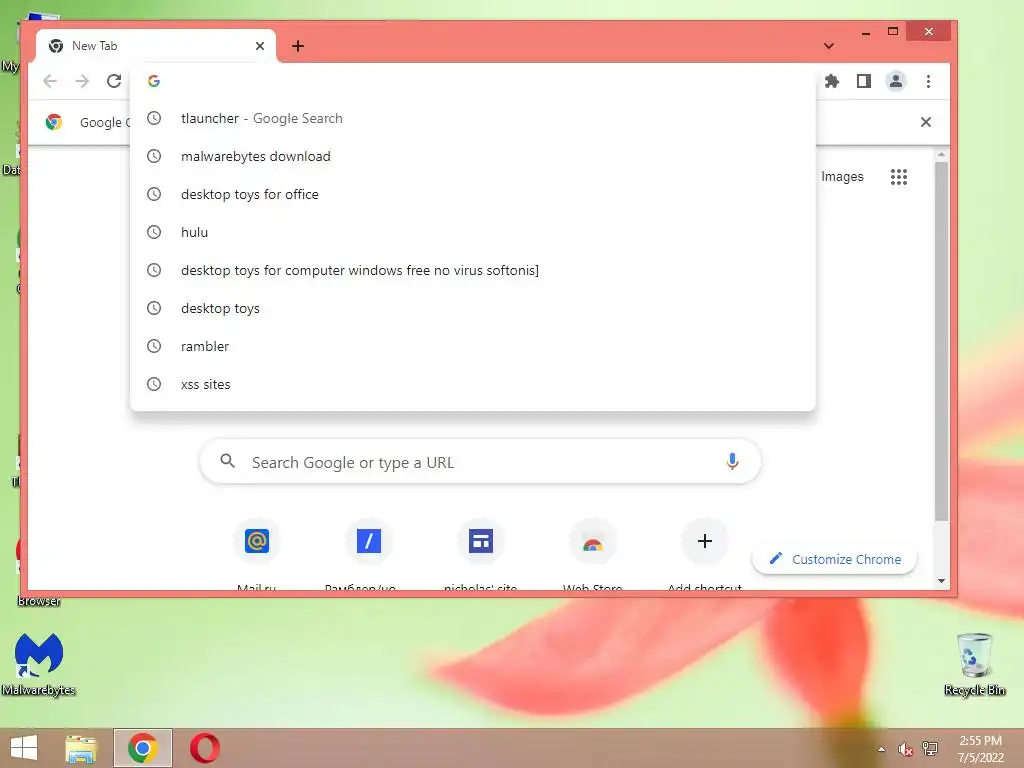The height and width of the screenshot is (768, 1024).
Task: Open the Malwarebytes desktop shortcut
Action: point(39,664)
